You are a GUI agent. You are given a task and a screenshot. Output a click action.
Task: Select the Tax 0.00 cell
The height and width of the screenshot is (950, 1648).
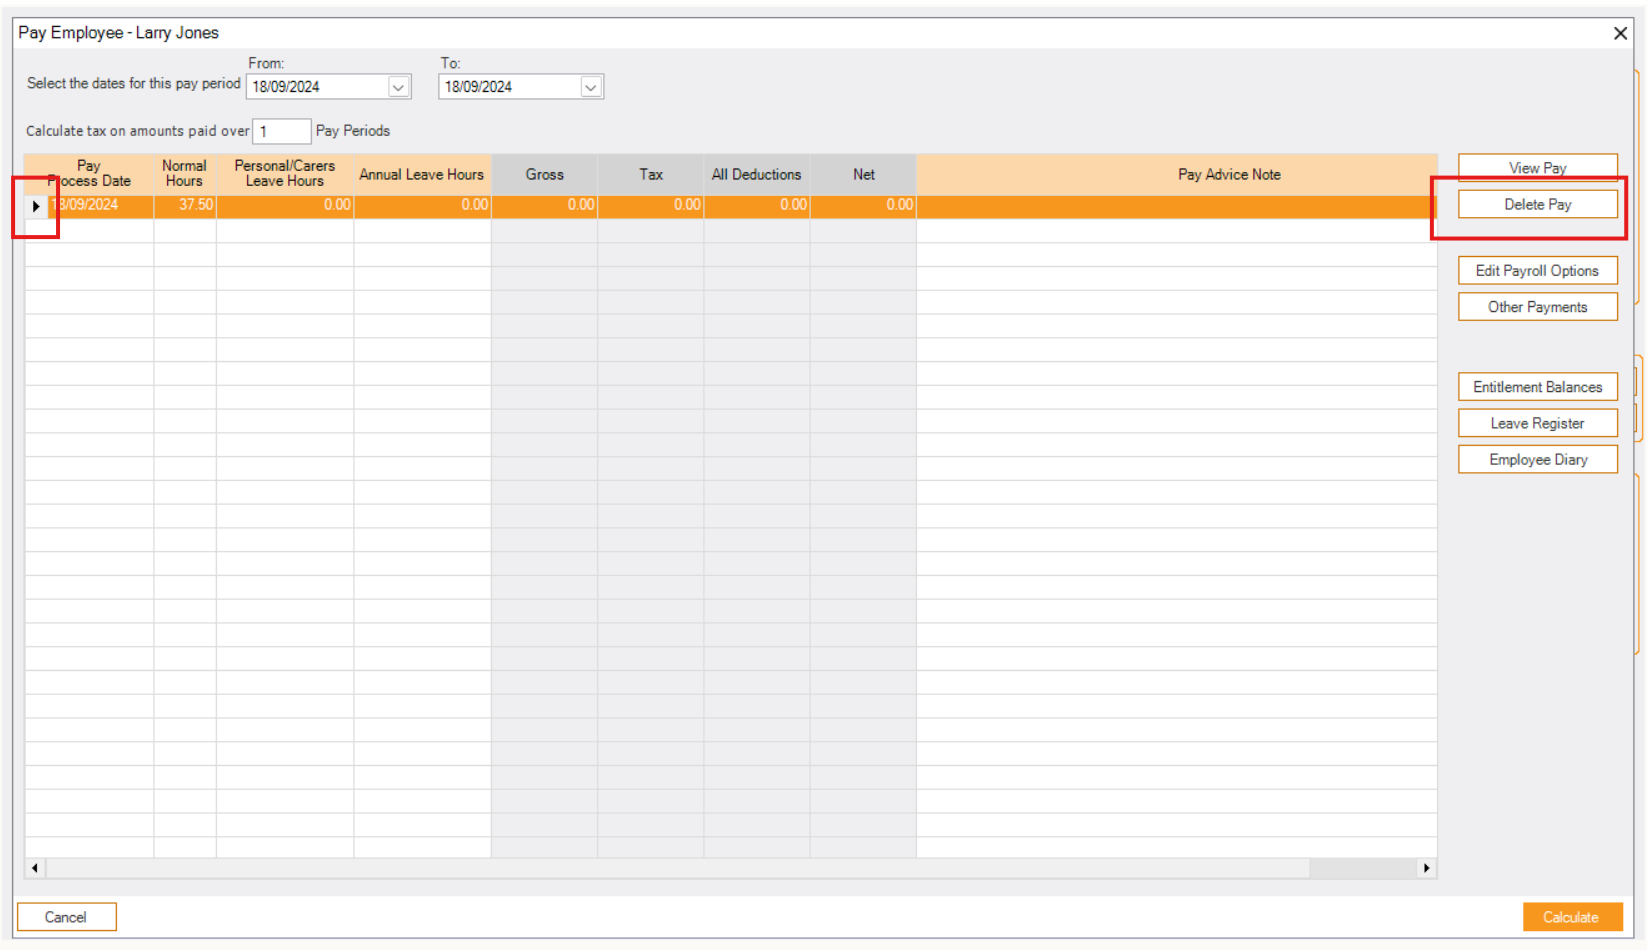pos(651,205)
